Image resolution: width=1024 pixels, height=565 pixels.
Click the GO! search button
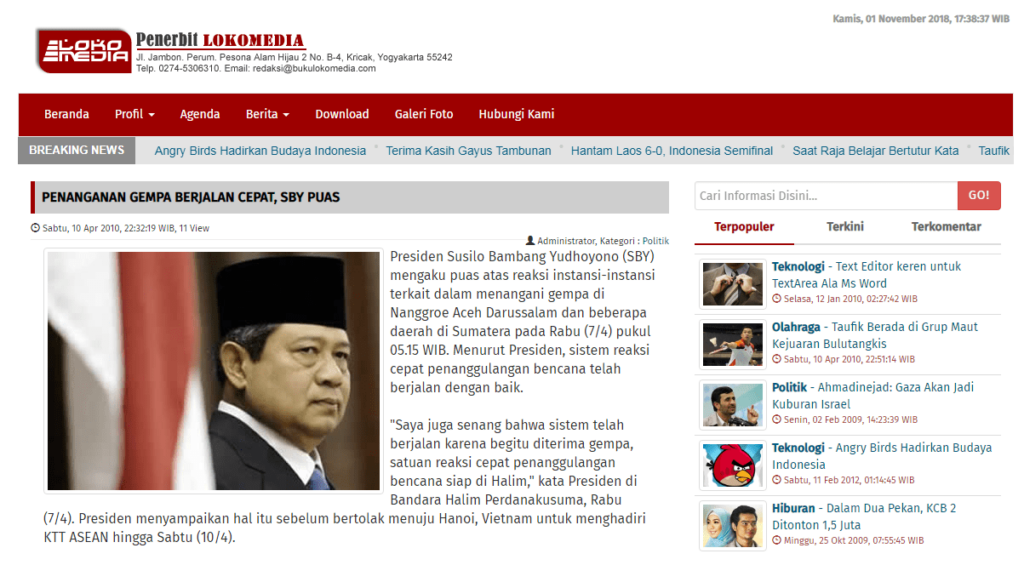978,195
